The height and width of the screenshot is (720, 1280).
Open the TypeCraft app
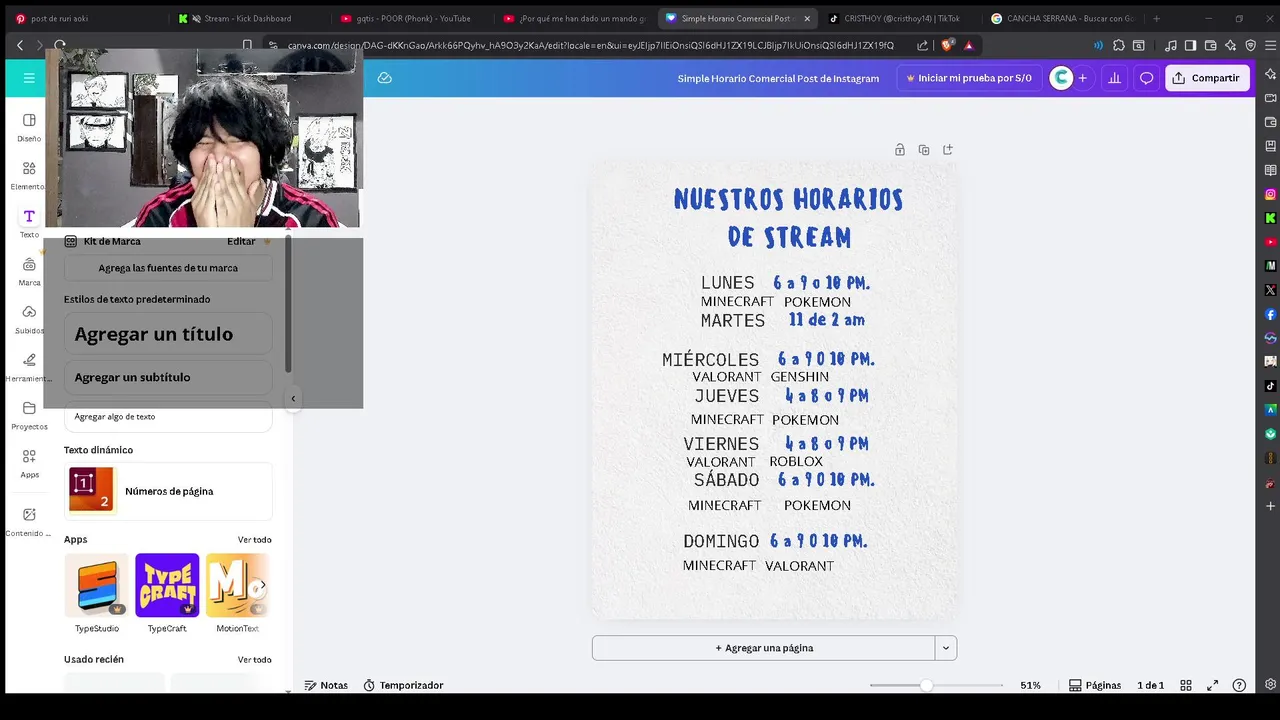coord(167,593)
